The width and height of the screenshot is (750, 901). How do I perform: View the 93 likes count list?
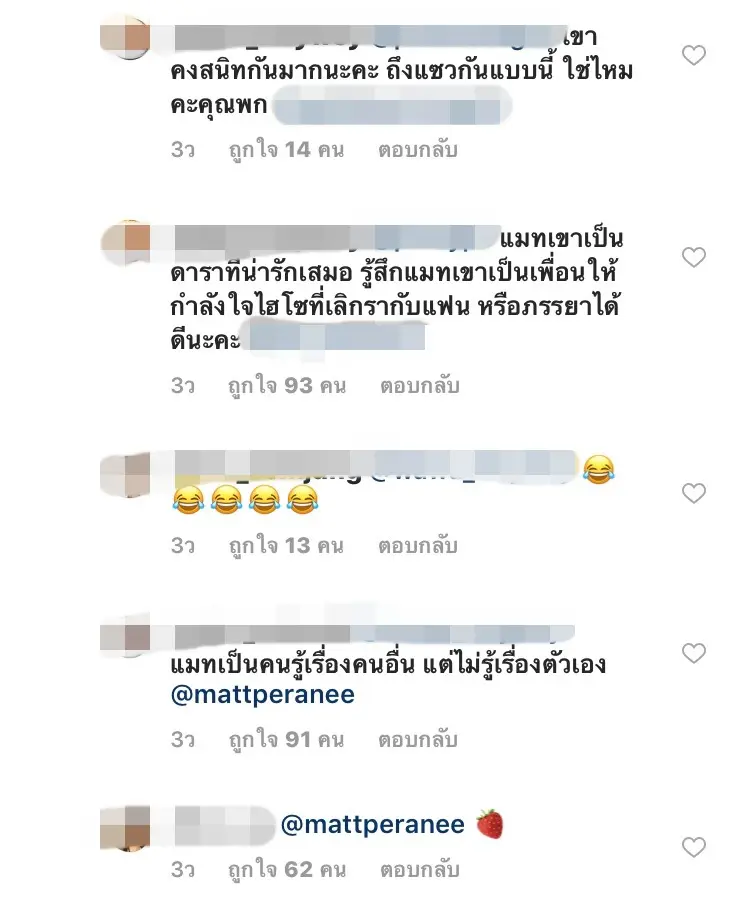point(287,386)
